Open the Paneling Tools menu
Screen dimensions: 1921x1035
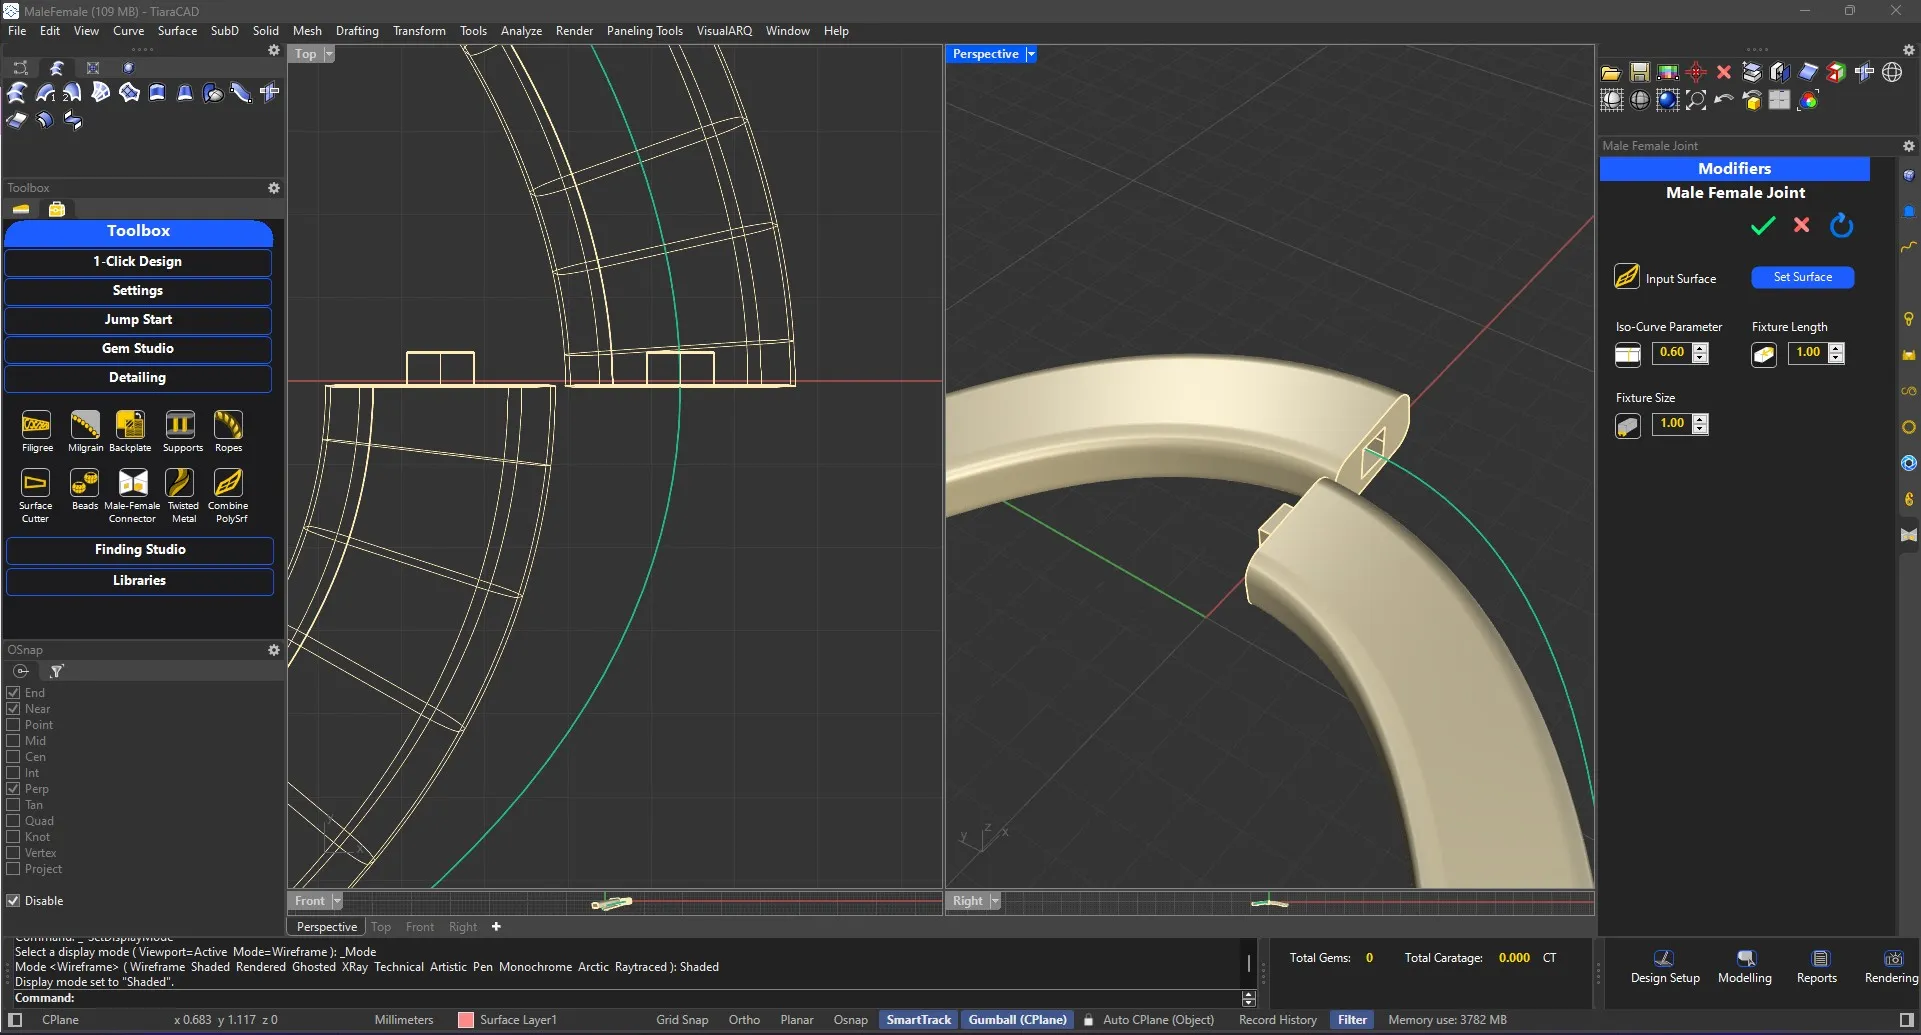click(644, 31)
